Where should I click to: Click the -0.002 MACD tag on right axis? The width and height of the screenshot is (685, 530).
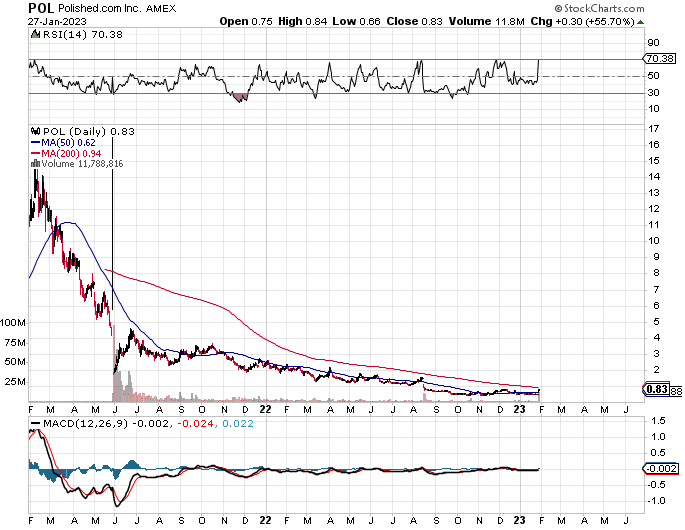tap(662, 469)
